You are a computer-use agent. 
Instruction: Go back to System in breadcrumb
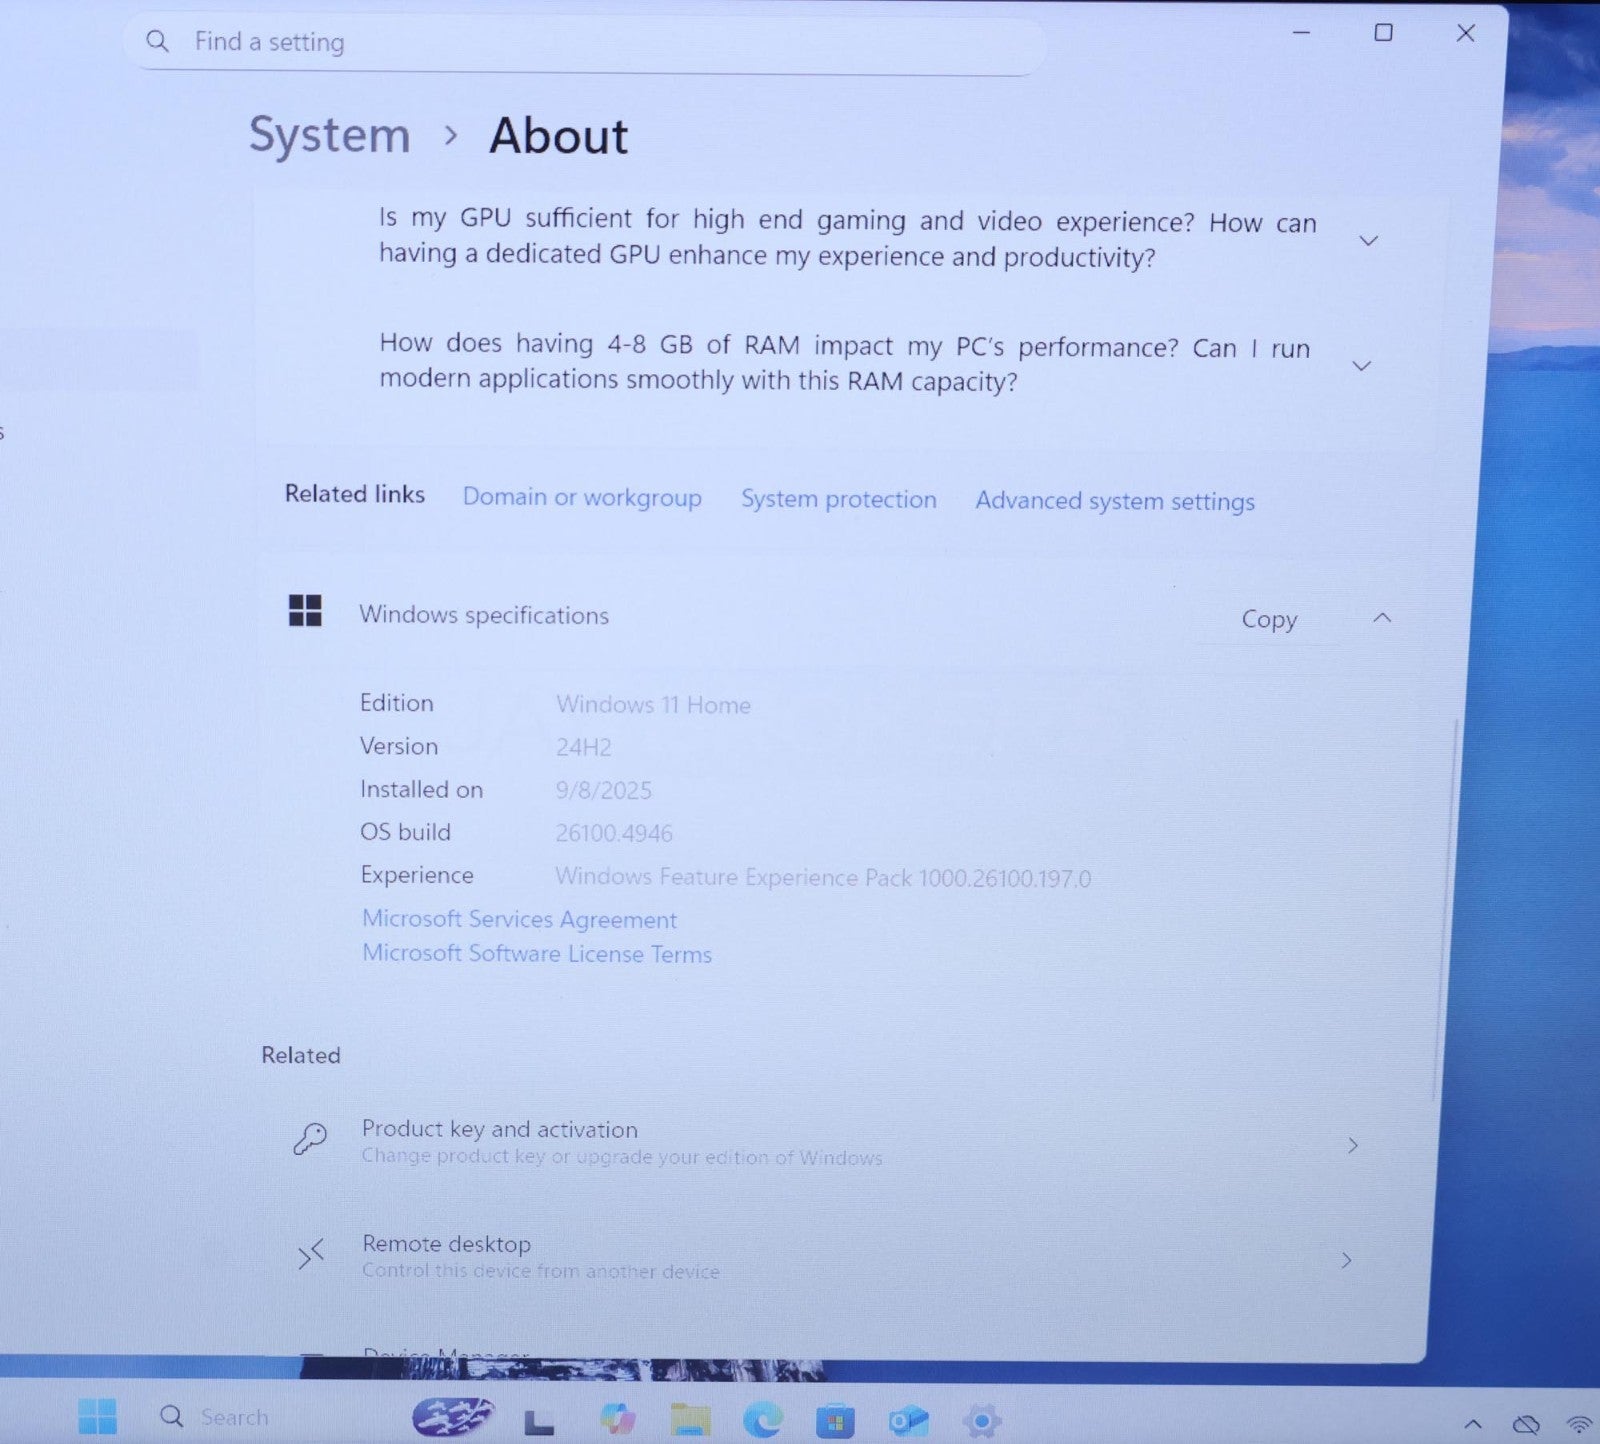click(x=329, y=135)
